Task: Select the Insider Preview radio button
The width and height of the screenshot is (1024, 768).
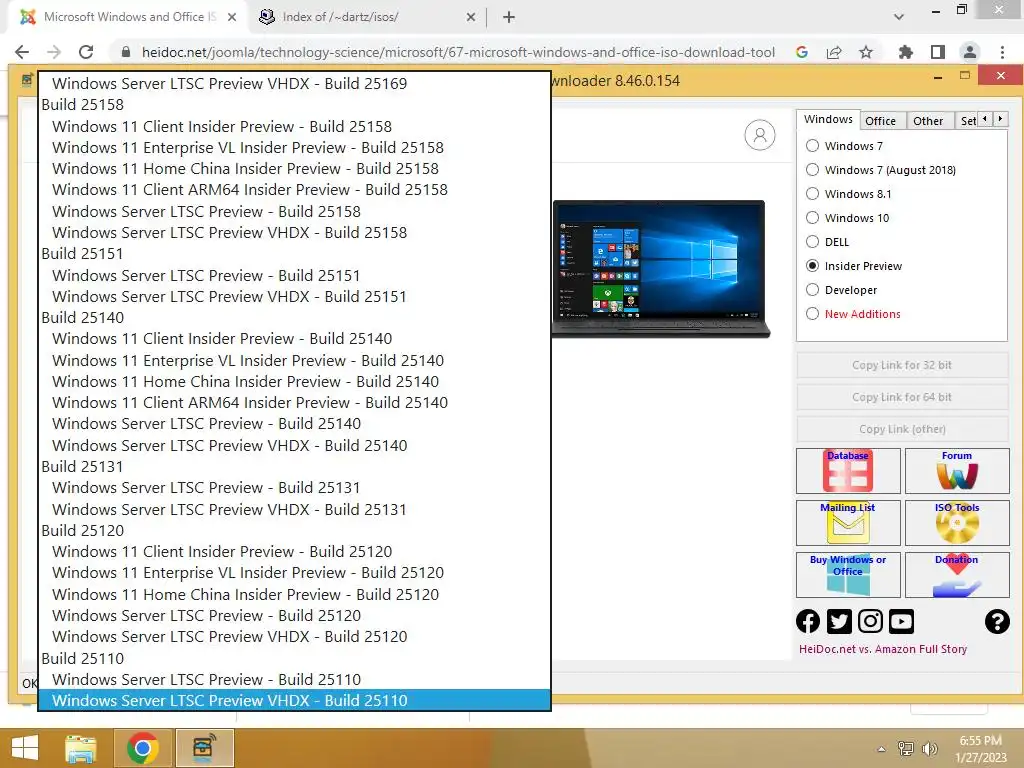Action: coord(812,266)
